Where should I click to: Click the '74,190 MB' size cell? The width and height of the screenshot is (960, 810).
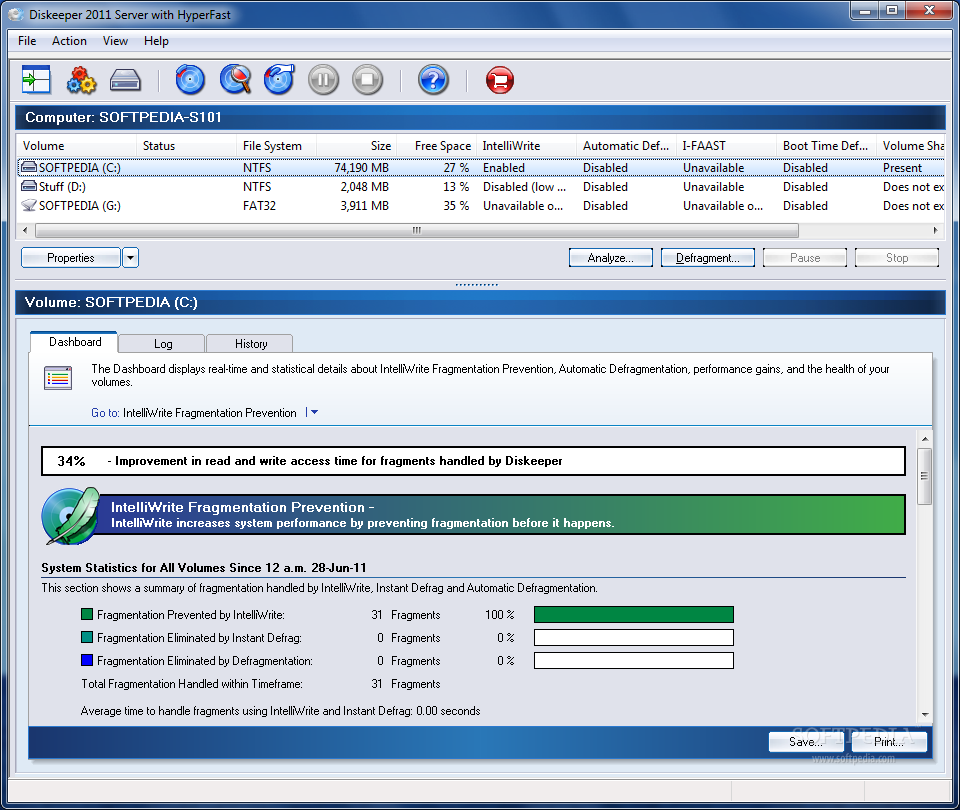tap(361, 168)
